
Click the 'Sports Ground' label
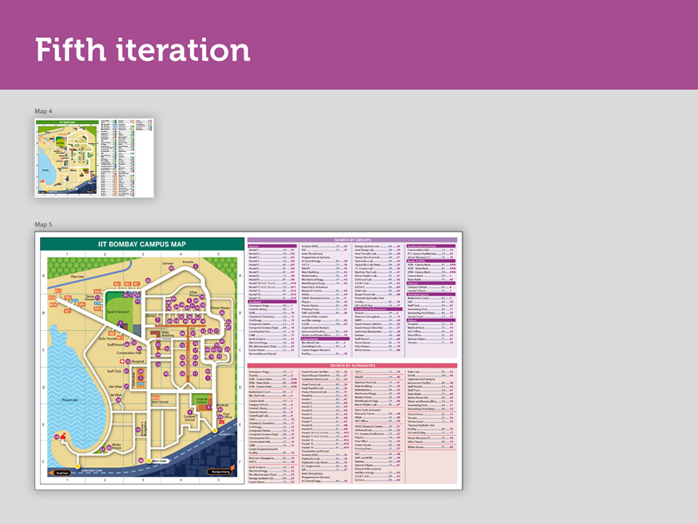118,312
